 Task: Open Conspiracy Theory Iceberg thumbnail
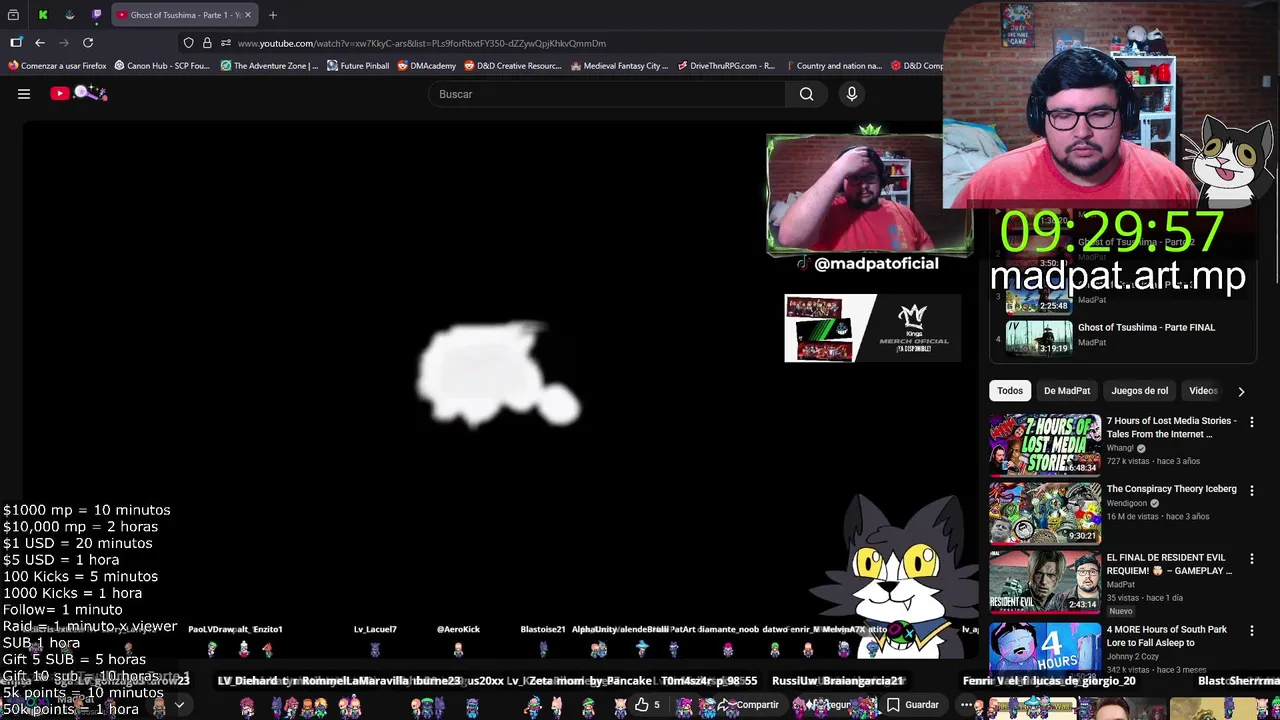pyautogui.click(x=1045, y=513)
